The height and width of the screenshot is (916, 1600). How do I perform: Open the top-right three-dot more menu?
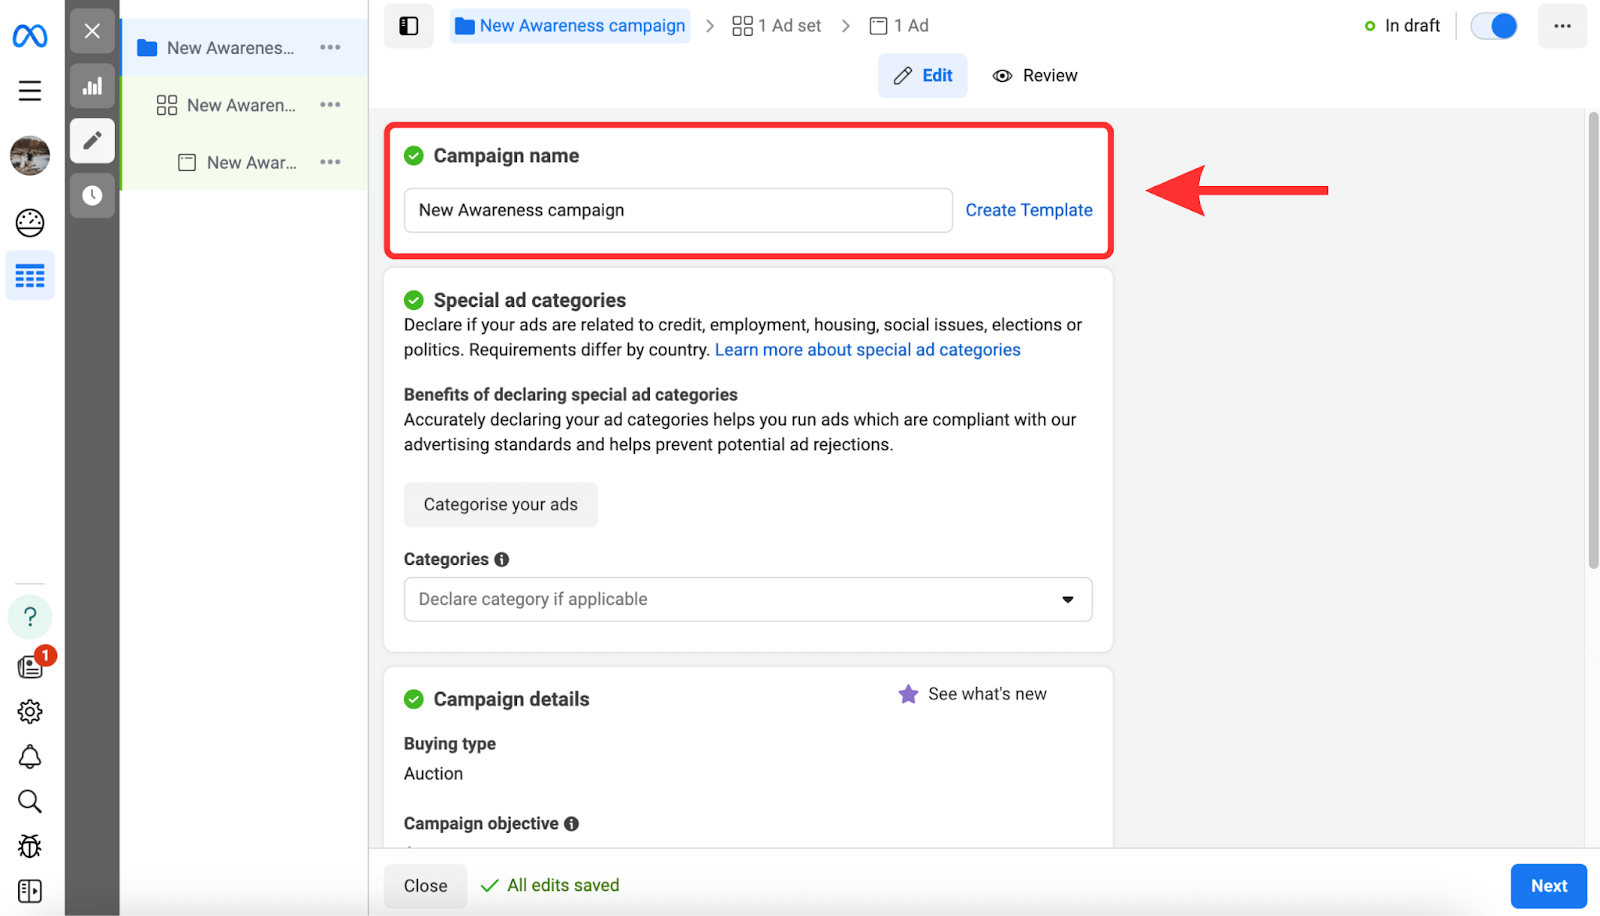(x=1562, y=26)
